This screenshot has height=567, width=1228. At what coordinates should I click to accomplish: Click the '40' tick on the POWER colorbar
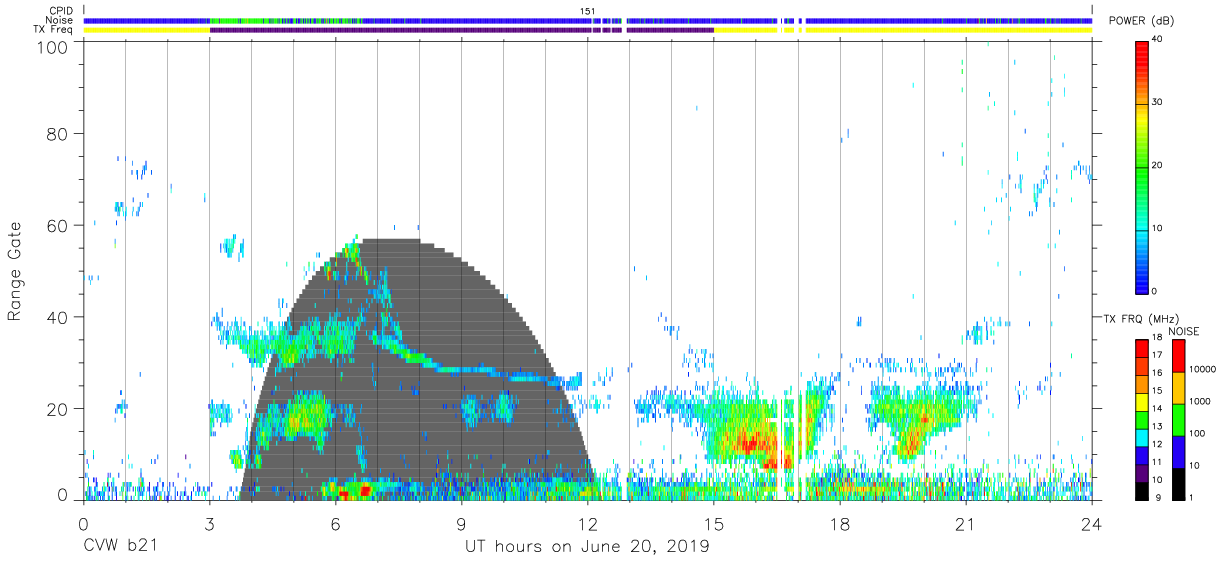pyautogui.click(x=1158, y=40)
